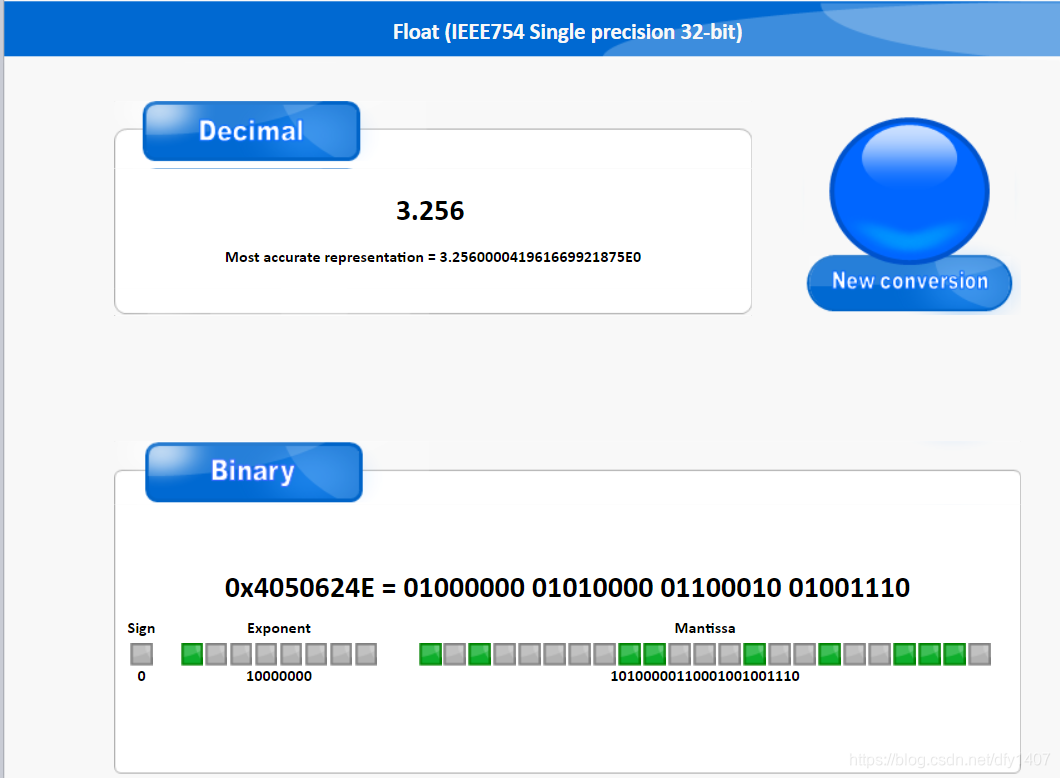Click the Binary section header badge
The width and height of the screenshot is (1060, 778).
tap(253, 471)
